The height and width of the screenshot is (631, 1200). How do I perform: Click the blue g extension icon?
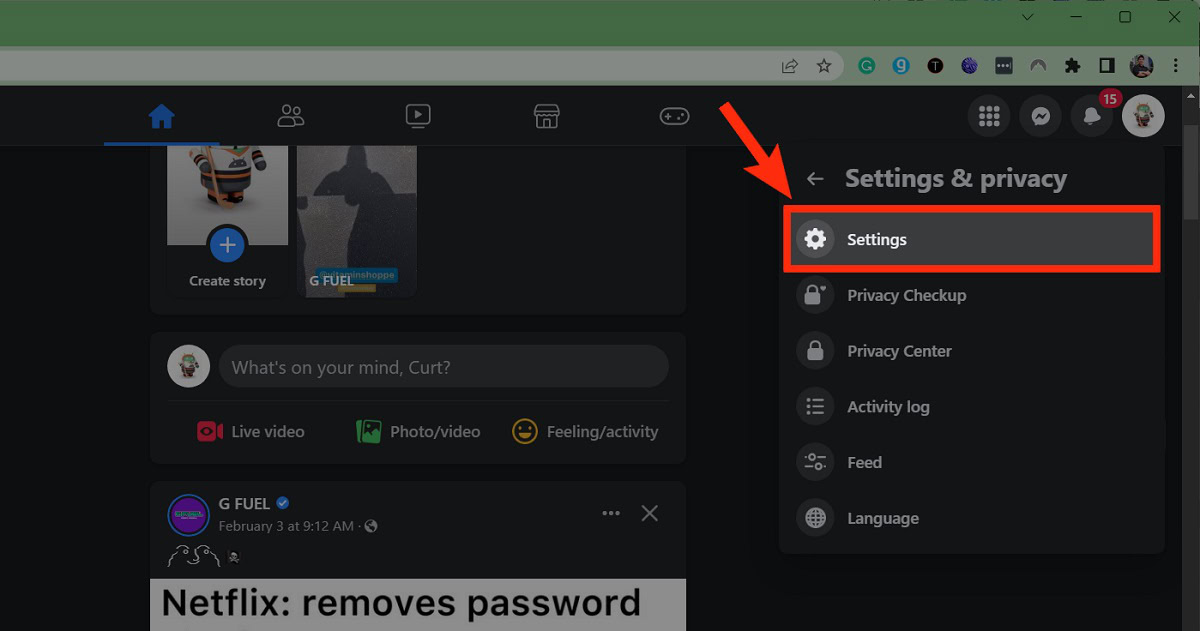901,66
